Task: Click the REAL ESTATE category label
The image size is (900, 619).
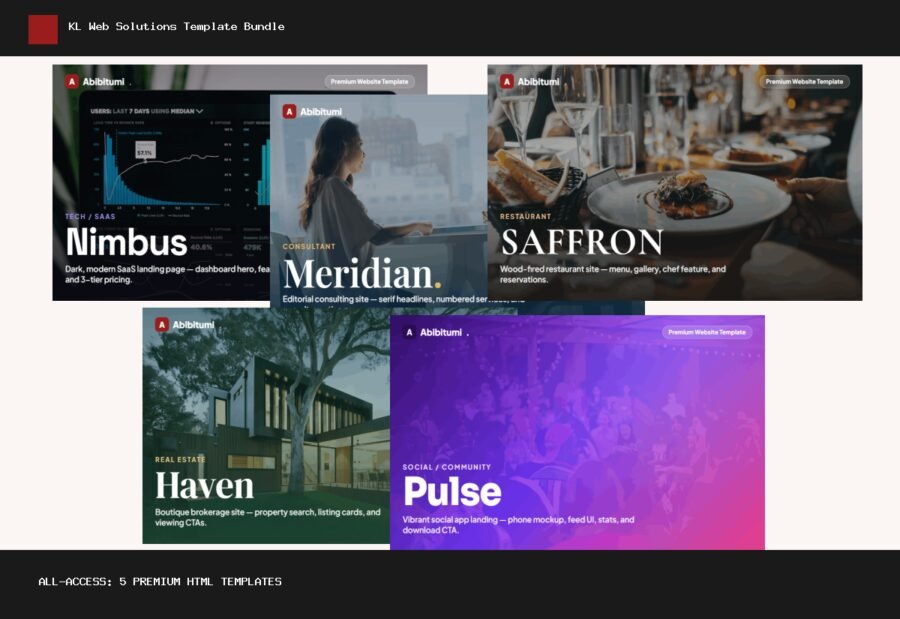Action: pyautogui.click(x=180, y=459)
